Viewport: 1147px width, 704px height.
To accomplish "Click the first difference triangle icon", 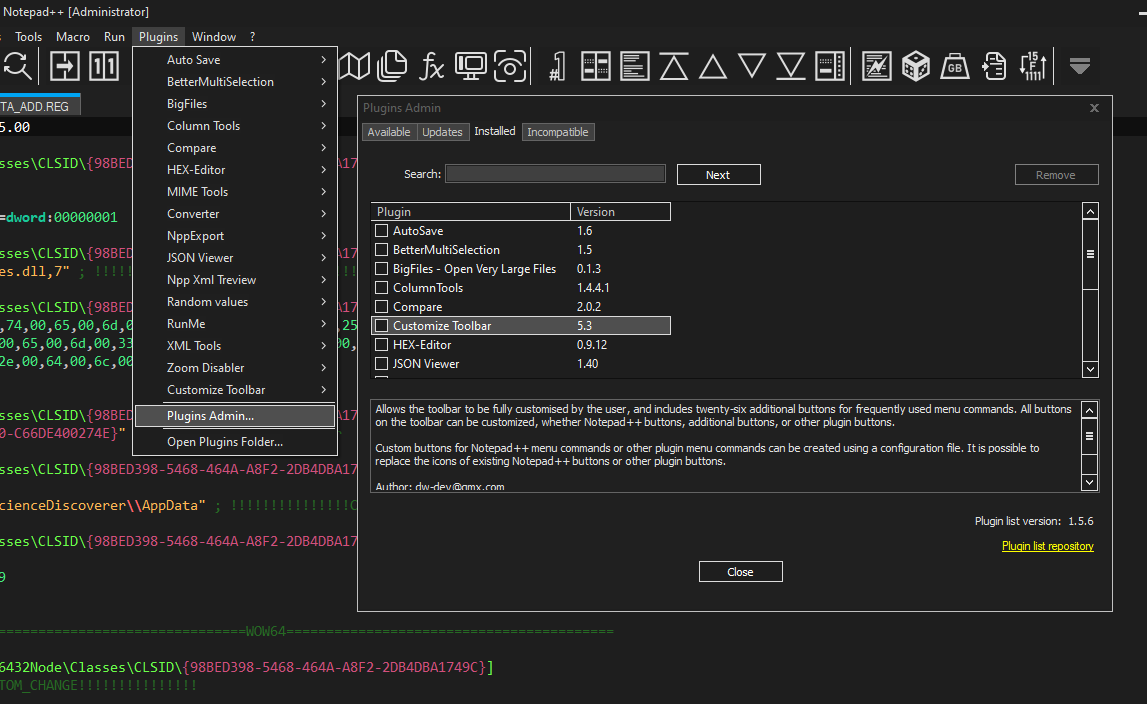I will (x=674, y=66).
